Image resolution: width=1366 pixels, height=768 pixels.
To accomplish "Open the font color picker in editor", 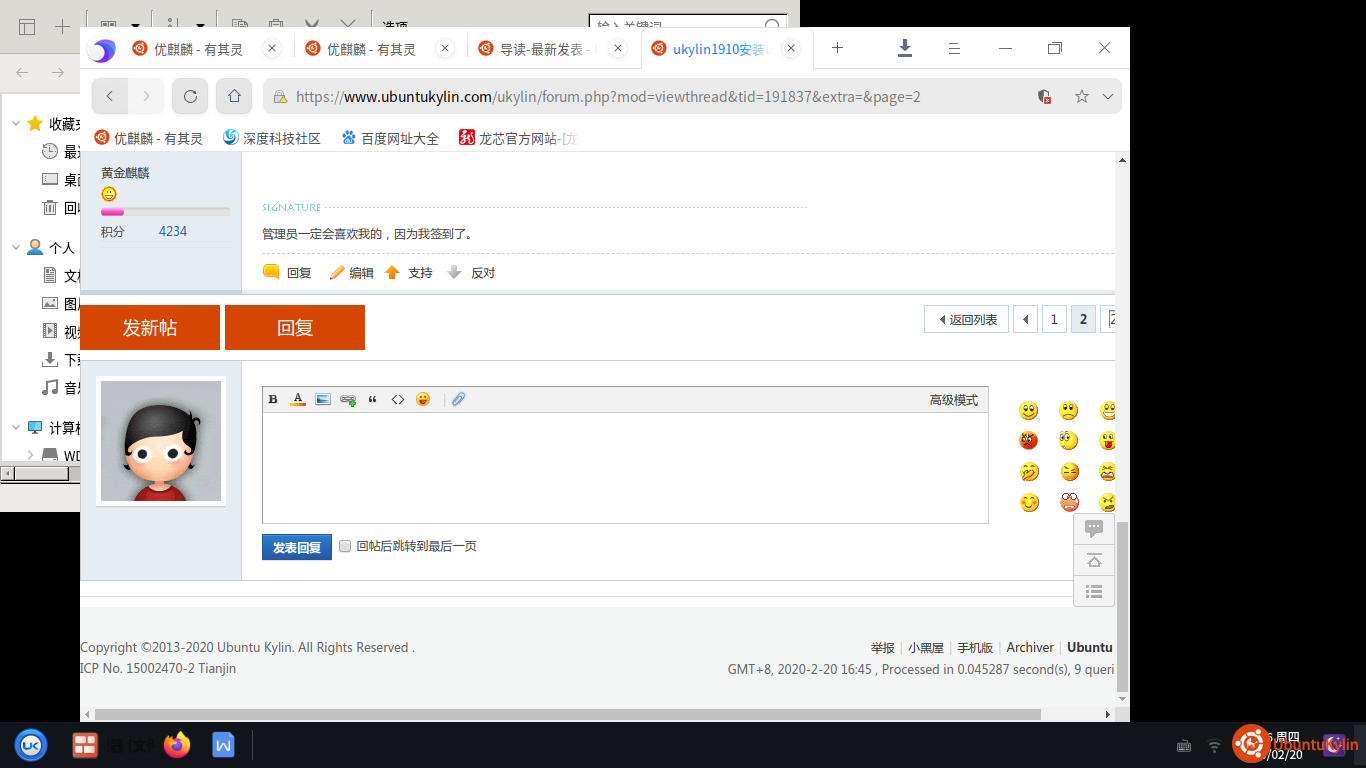I will pyautogui.click(x=298, y=400).
